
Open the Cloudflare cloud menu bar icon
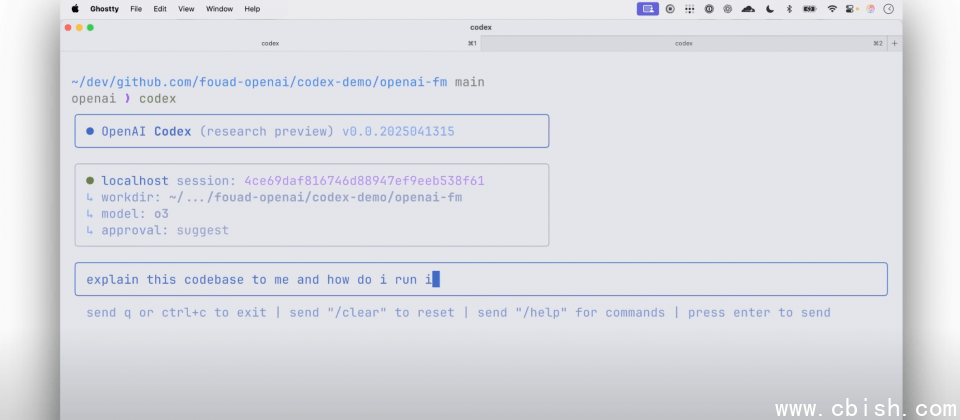748,9
